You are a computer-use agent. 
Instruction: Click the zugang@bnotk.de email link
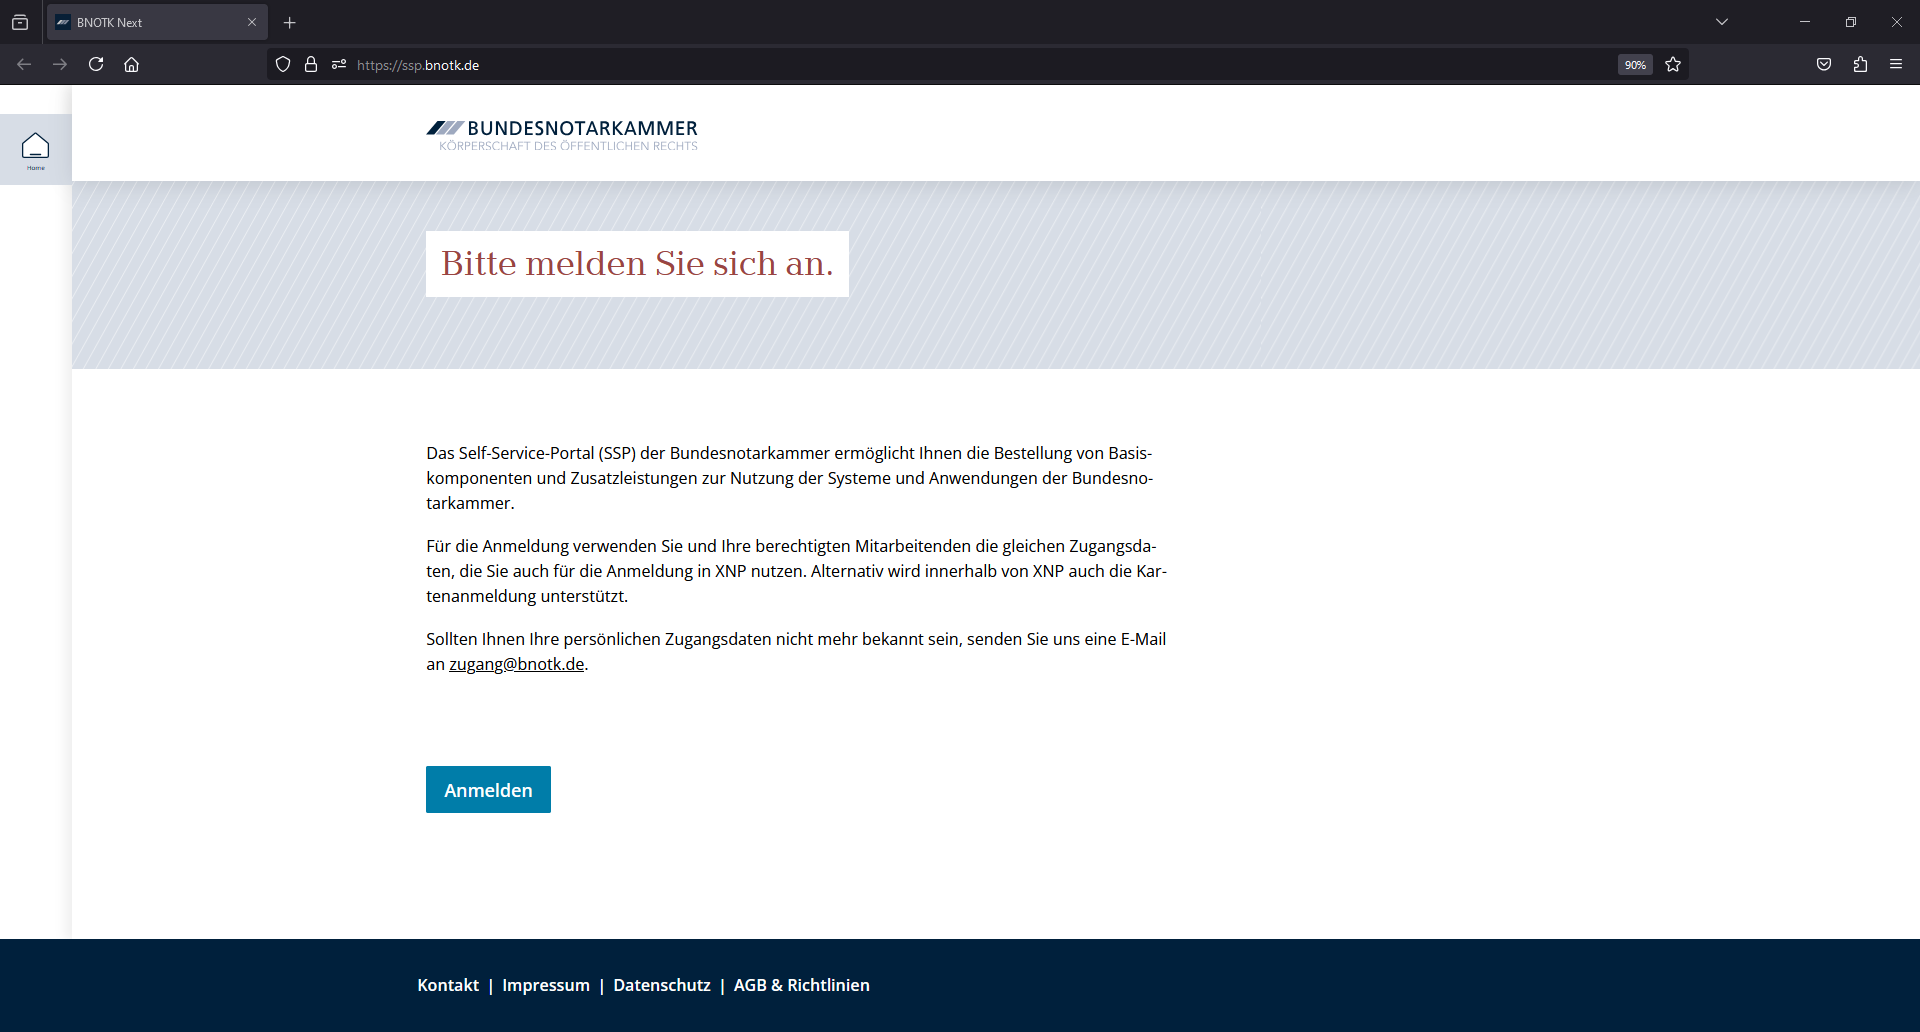(516, 664)
